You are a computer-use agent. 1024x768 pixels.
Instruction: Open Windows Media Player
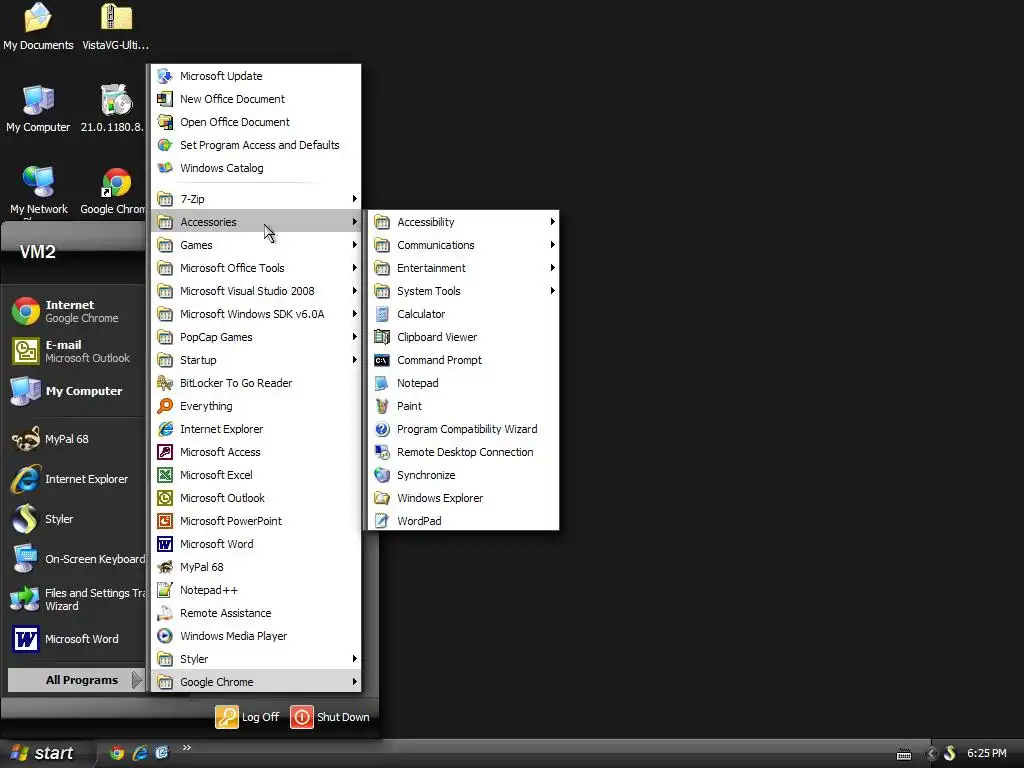point(256,636)
